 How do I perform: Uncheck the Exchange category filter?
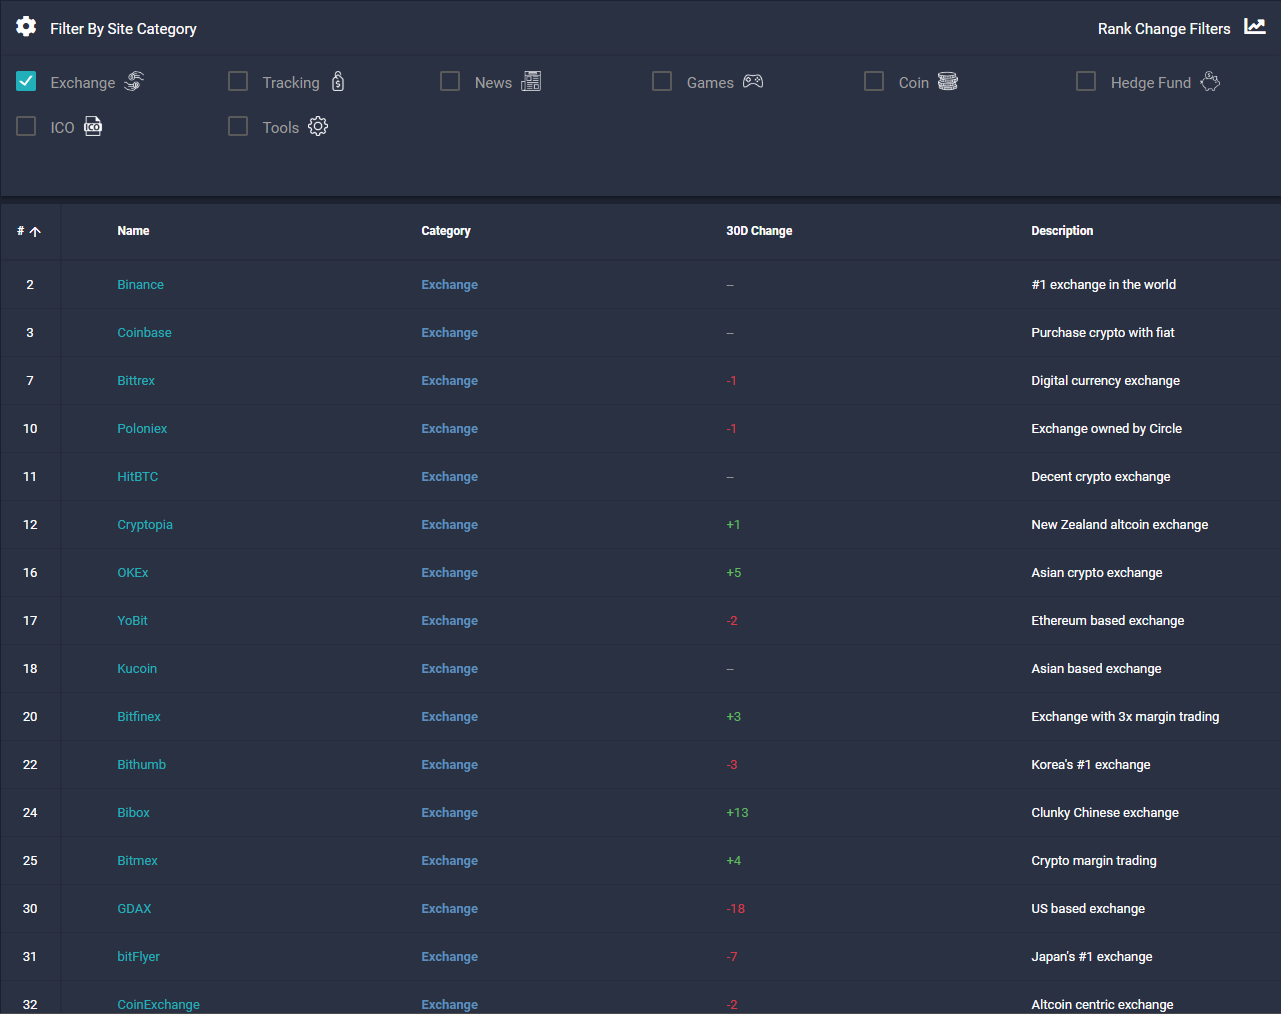coord(25,81)
